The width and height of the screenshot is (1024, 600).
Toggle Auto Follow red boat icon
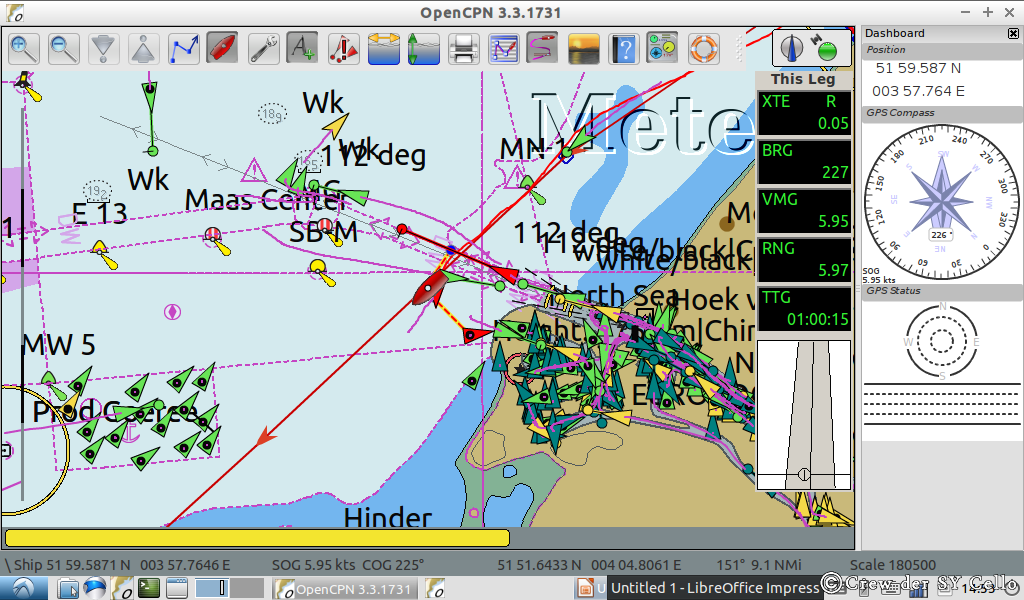222,47
